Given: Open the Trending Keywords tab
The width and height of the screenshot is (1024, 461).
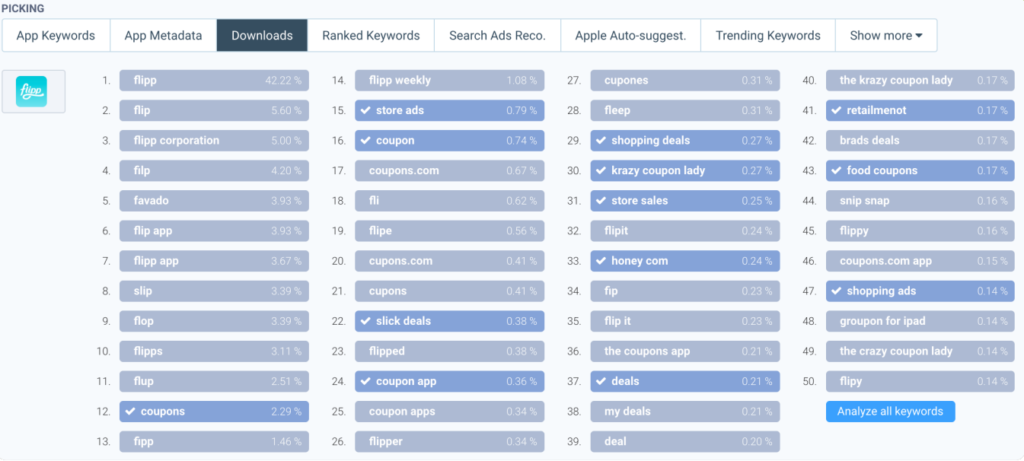Looking at the screenshot, I should 768,35.
